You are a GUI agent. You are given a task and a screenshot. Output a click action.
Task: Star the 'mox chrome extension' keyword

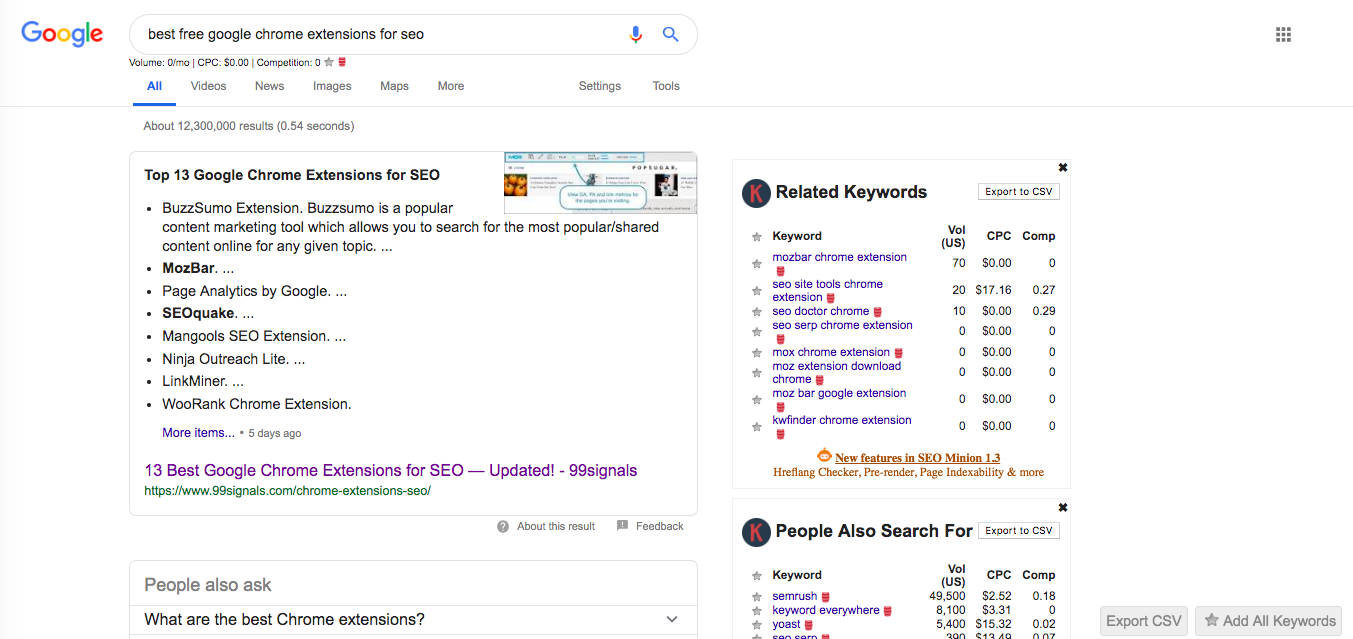[x=757, y=353]
